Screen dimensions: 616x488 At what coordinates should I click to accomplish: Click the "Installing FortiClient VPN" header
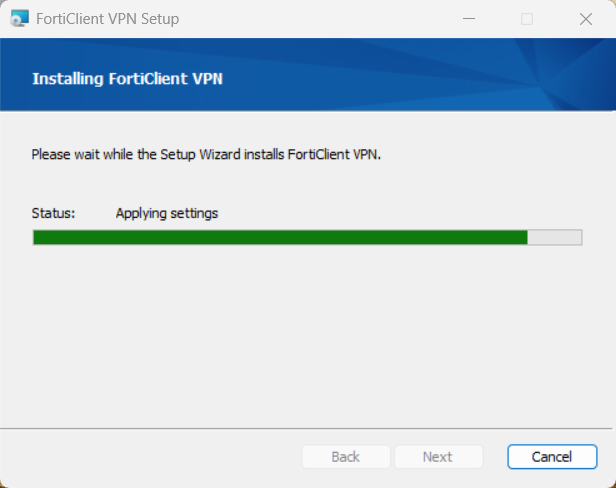[127, 77]
